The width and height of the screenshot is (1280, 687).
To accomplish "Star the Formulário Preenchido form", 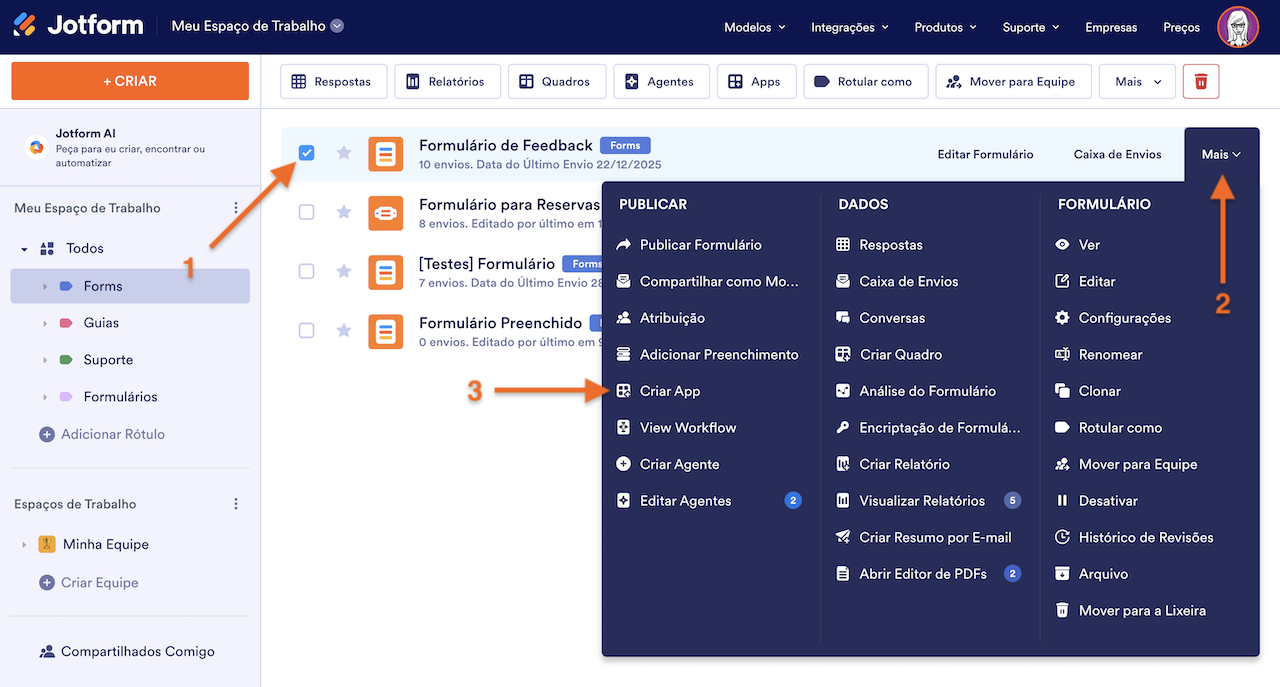I will tap(344, 332).
